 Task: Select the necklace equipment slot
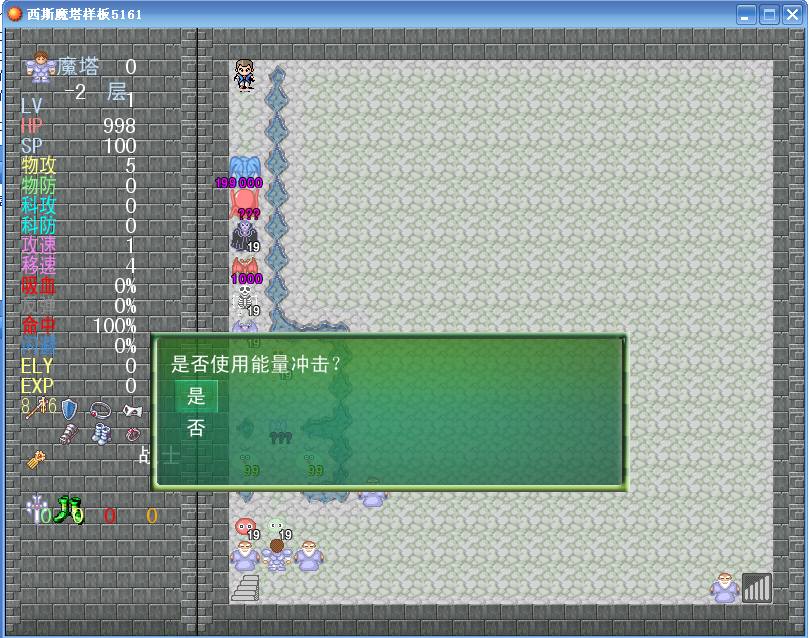[100, 410]
